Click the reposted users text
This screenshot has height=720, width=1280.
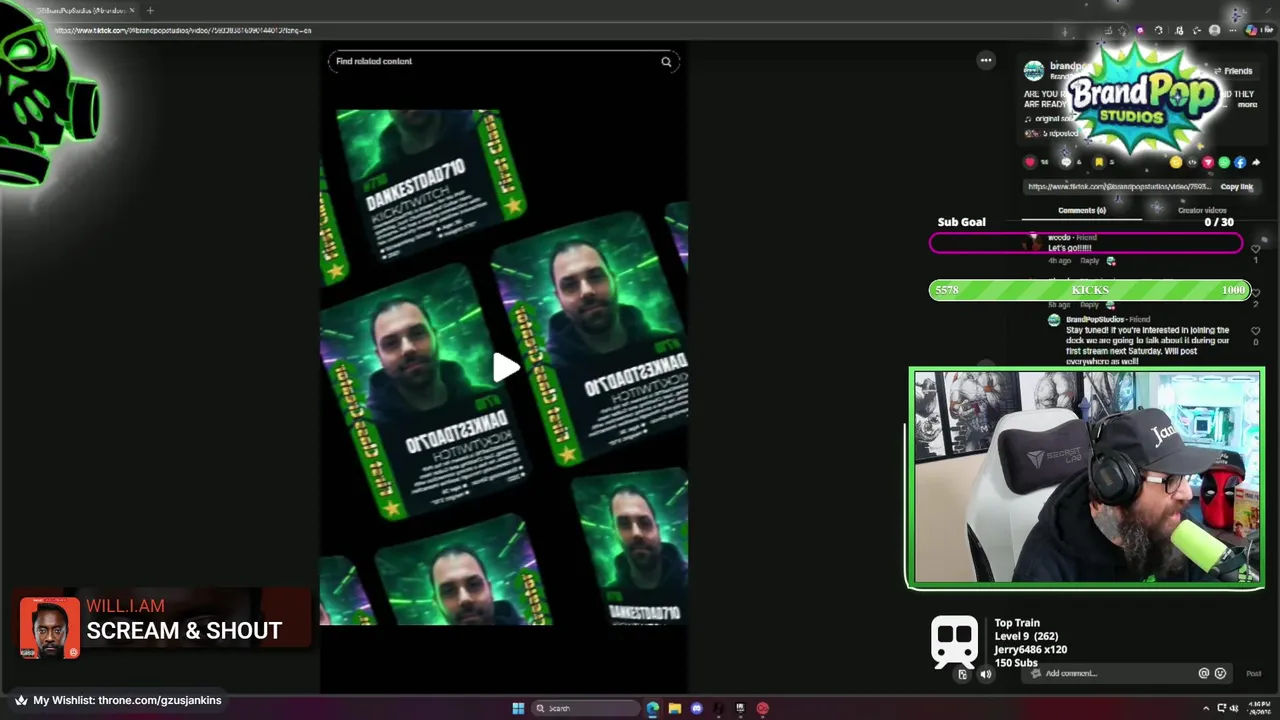point(1061,133)
